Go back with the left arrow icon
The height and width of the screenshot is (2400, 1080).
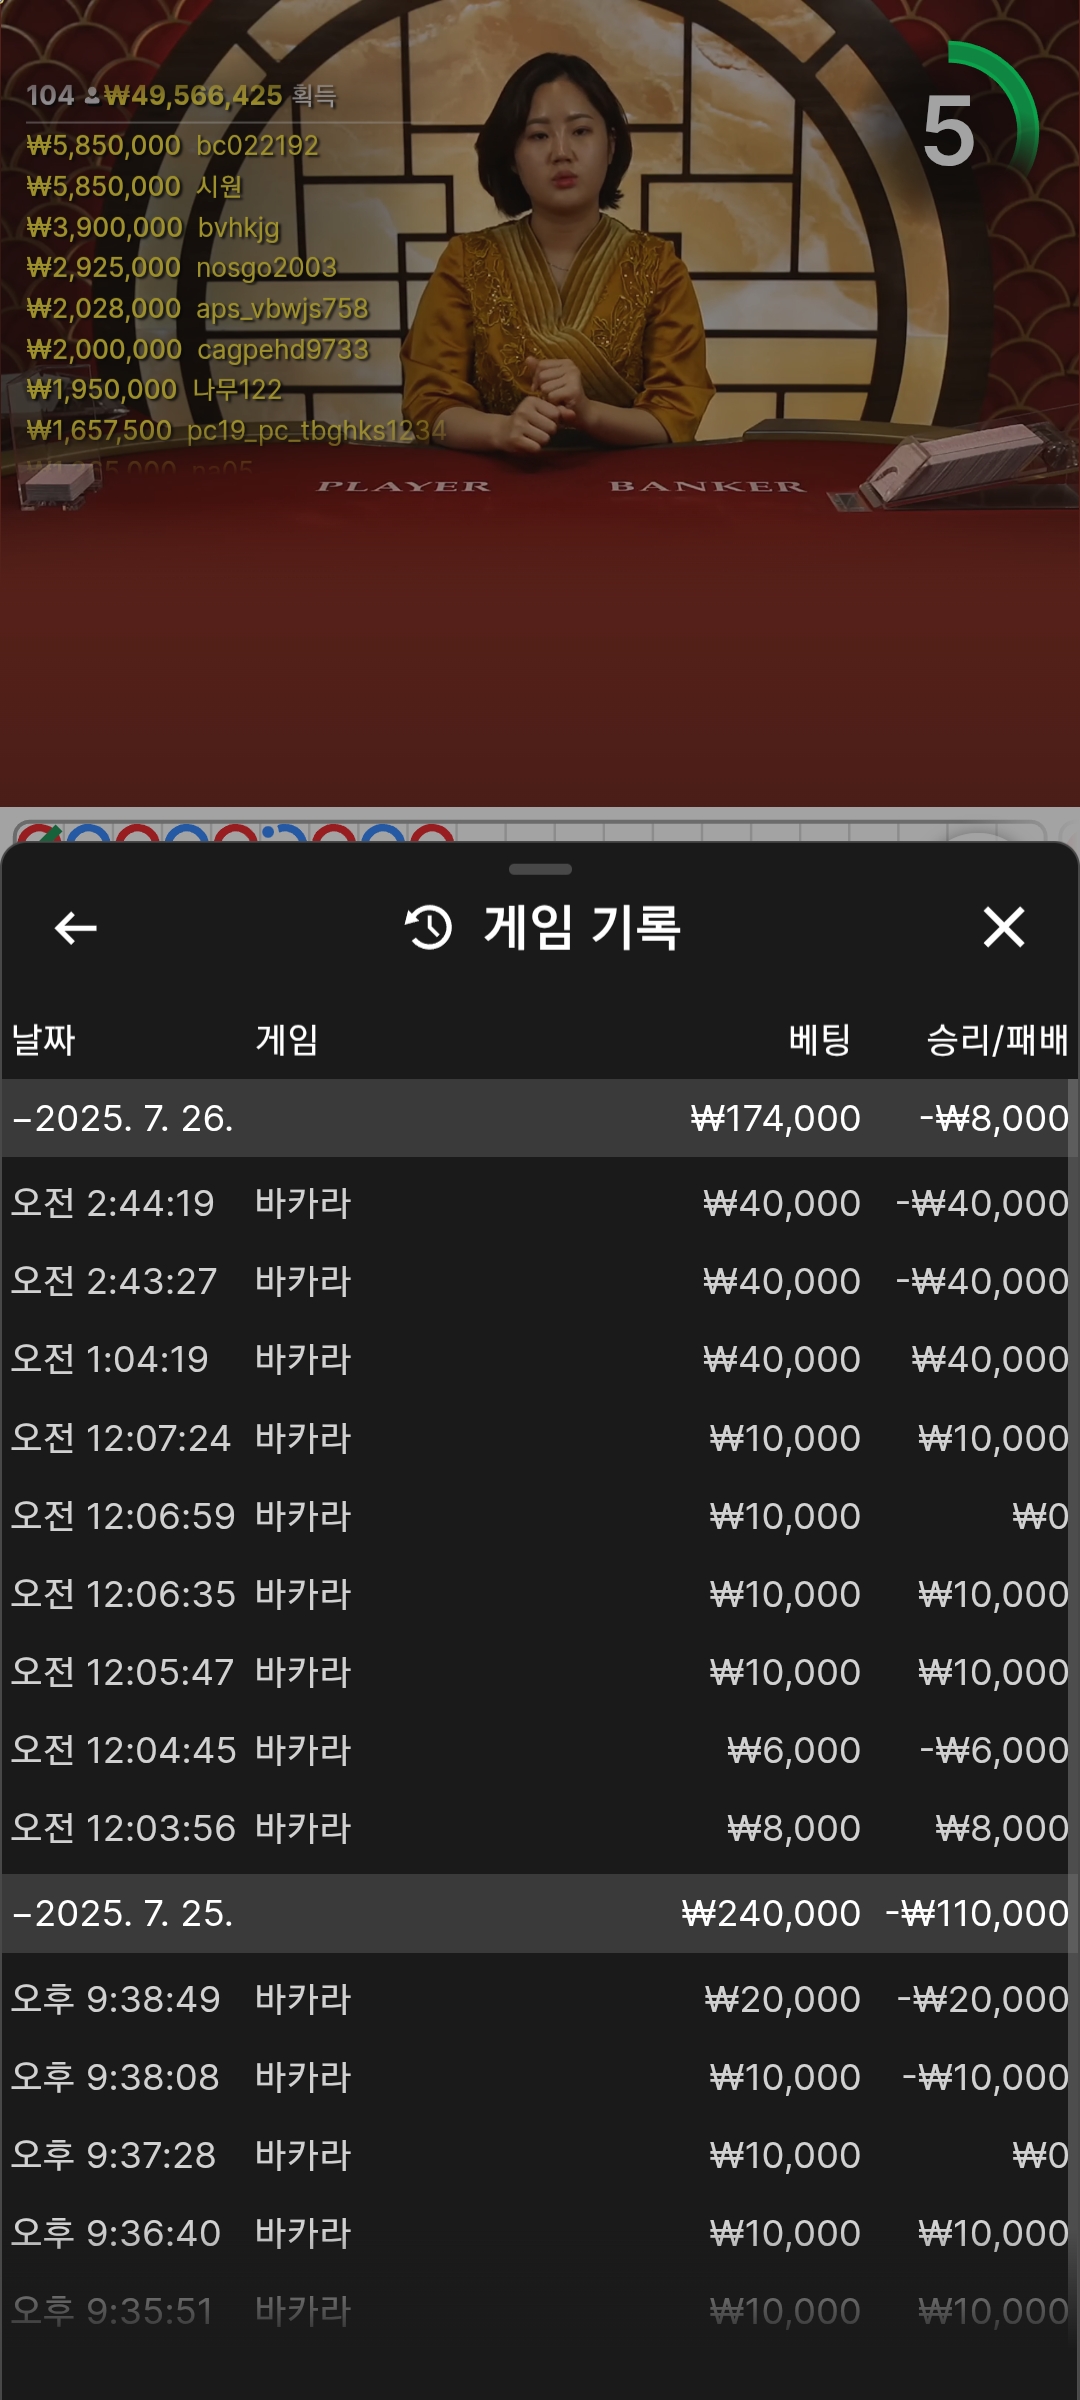(75, 928)
